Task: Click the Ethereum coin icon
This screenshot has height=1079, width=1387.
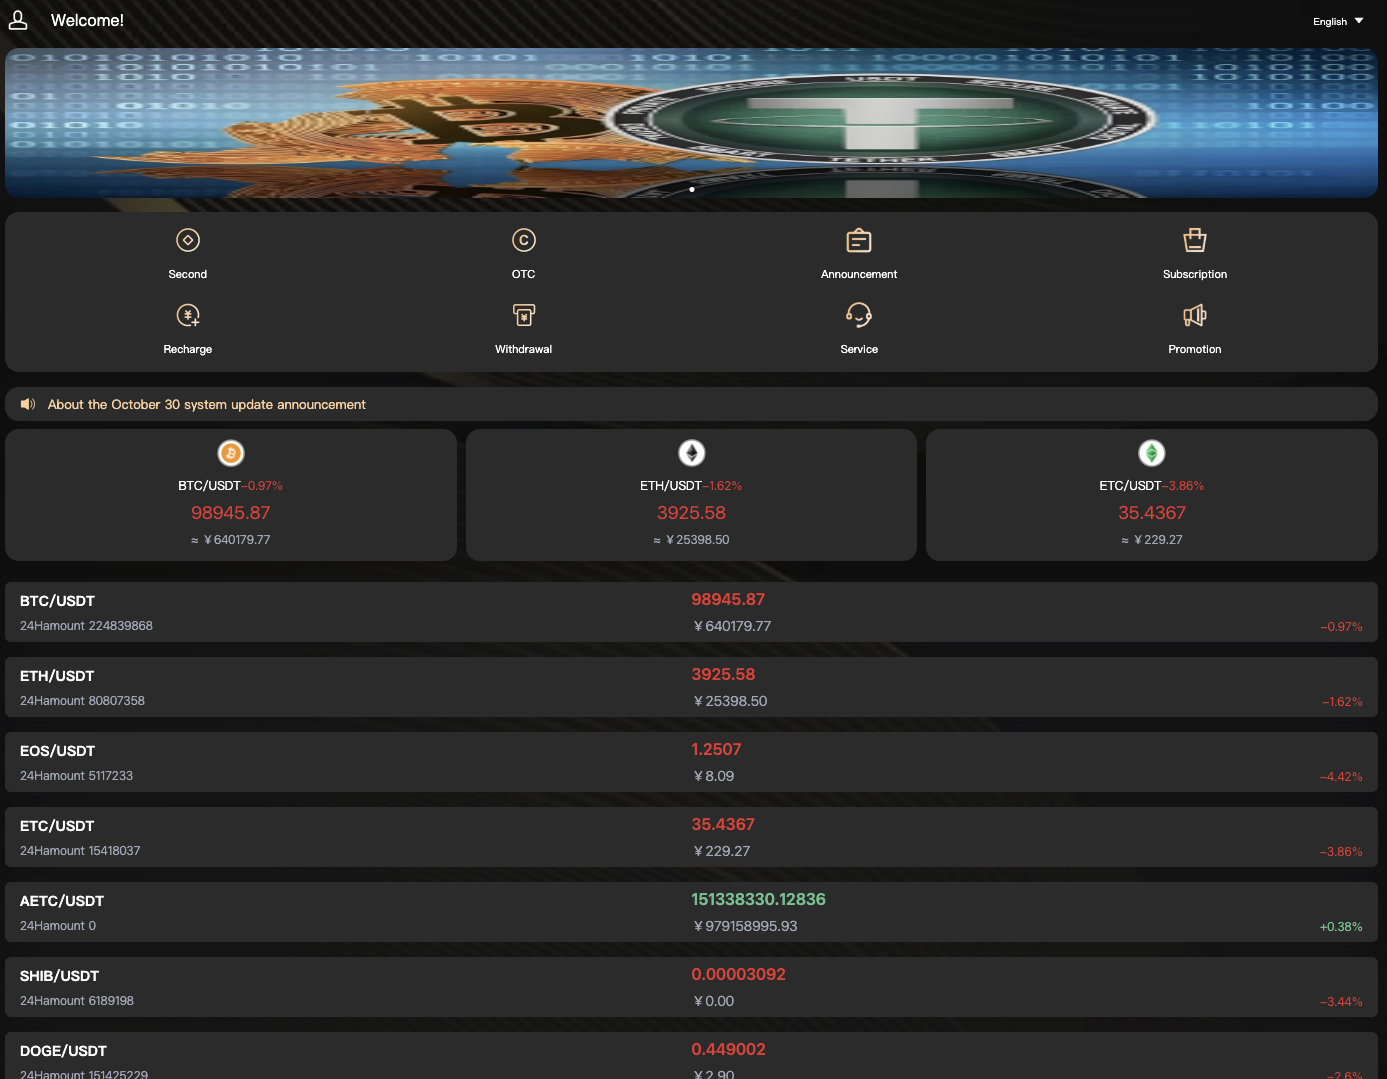Action: (x=692, y=453)
